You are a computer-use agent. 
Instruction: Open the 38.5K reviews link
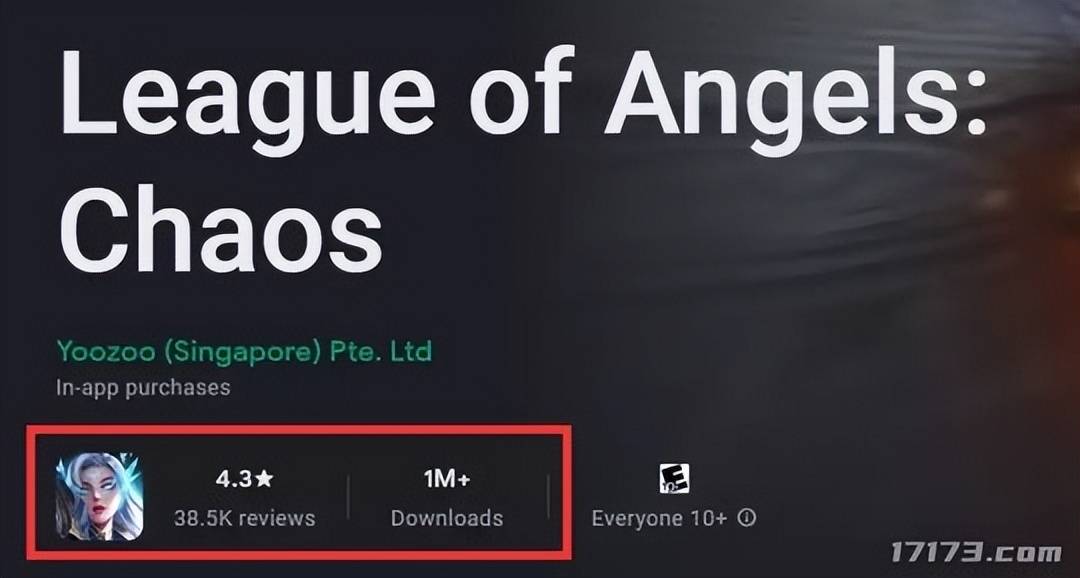(245, 518)
